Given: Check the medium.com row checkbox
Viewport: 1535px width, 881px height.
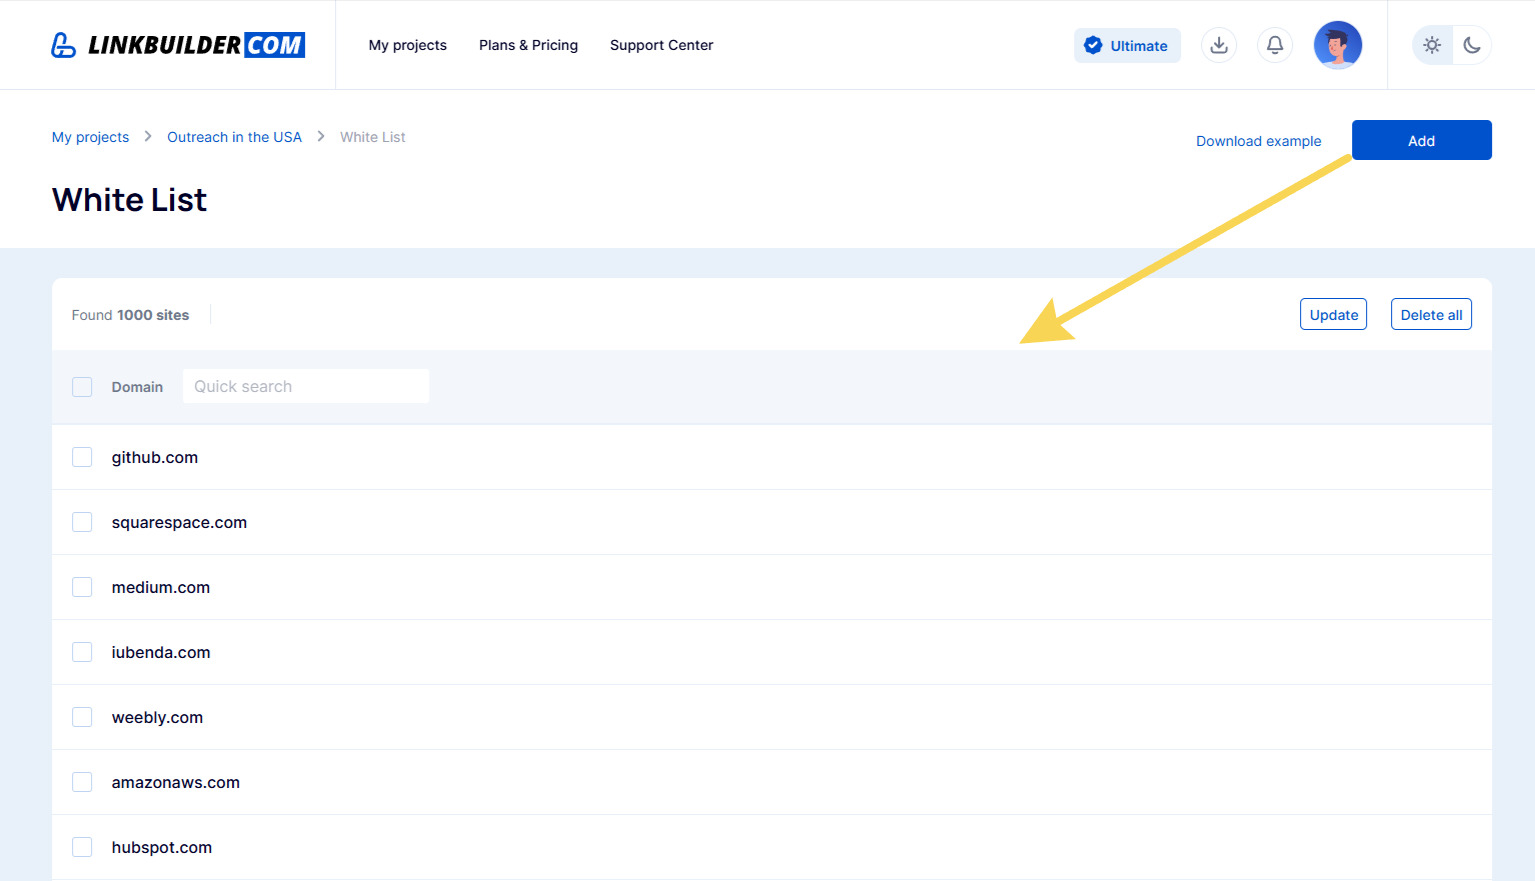Looking at the screenshot, I should [x=81, y=586].
